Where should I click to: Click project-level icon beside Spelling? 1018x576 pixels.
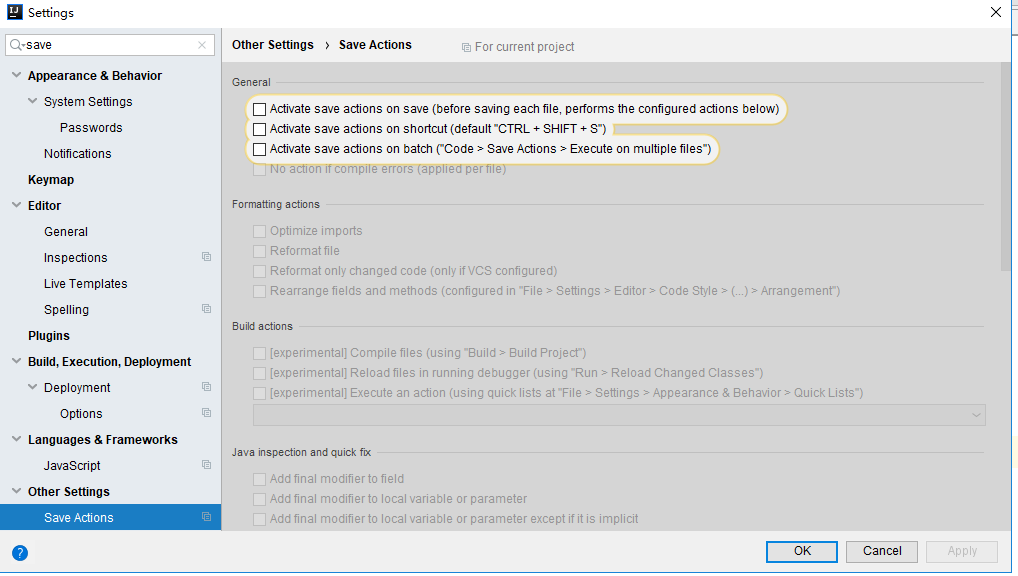click(206, 309)
